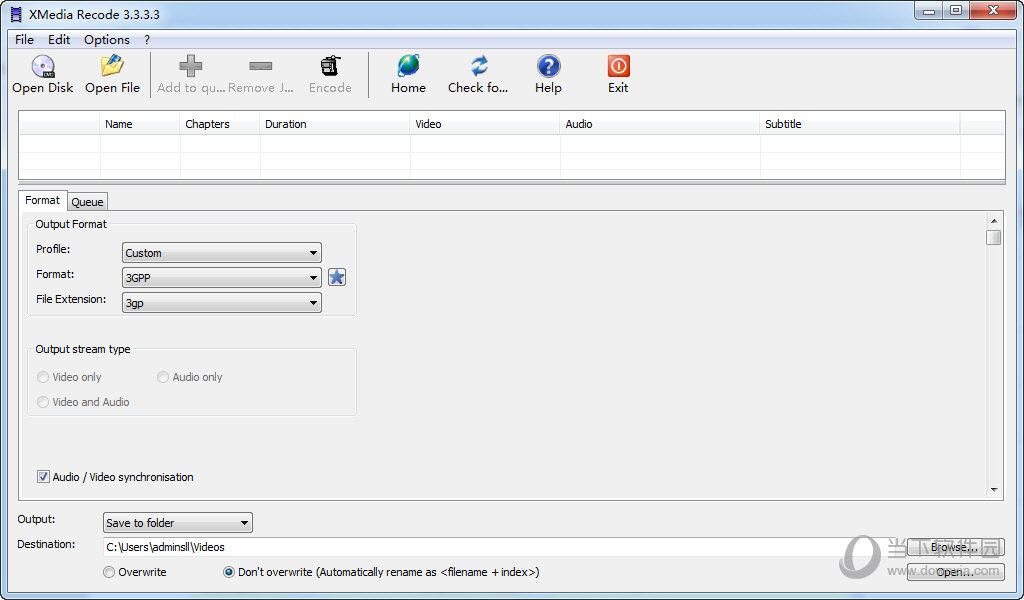Click the Browse... button
This screenshot has width=1024, height=600.
pos(955,547)
